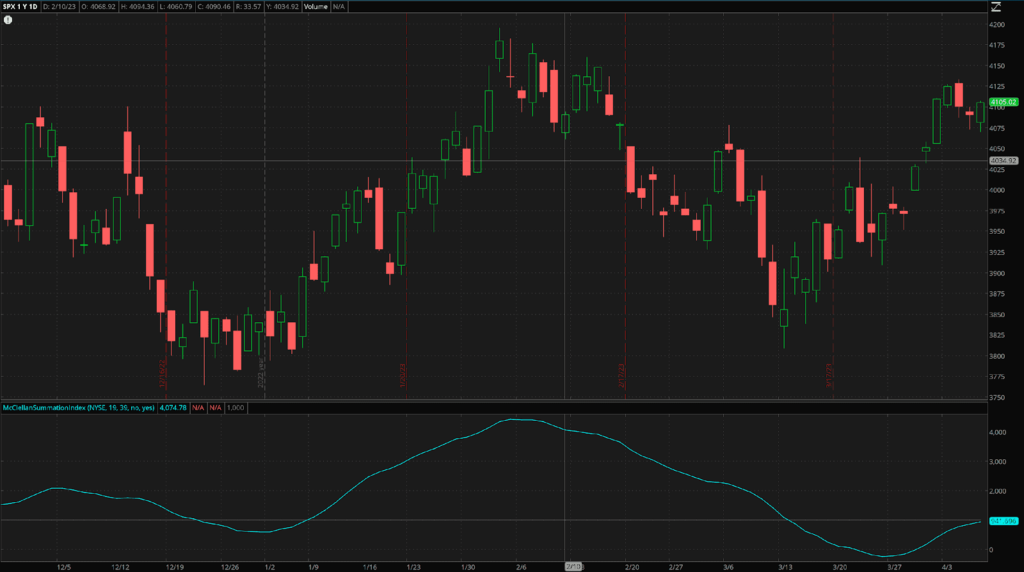Click the 3/13 date on the time axis
This screenshot has width=1024, height=572.
pos(786,567)
